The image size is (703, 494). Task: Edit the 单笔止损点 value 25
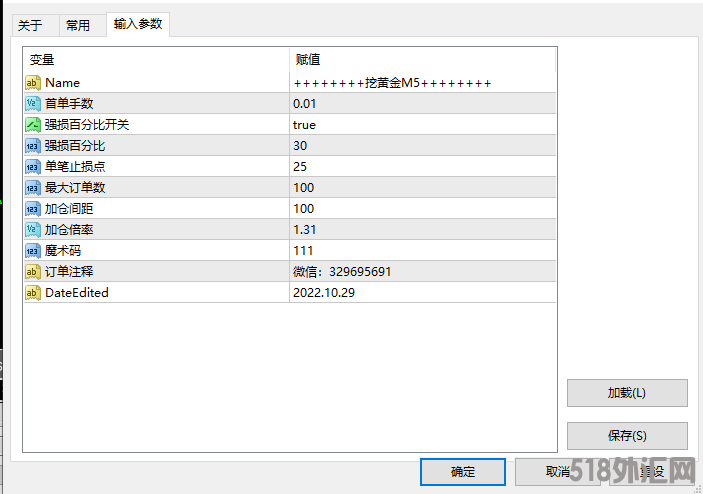click(423, 167)
